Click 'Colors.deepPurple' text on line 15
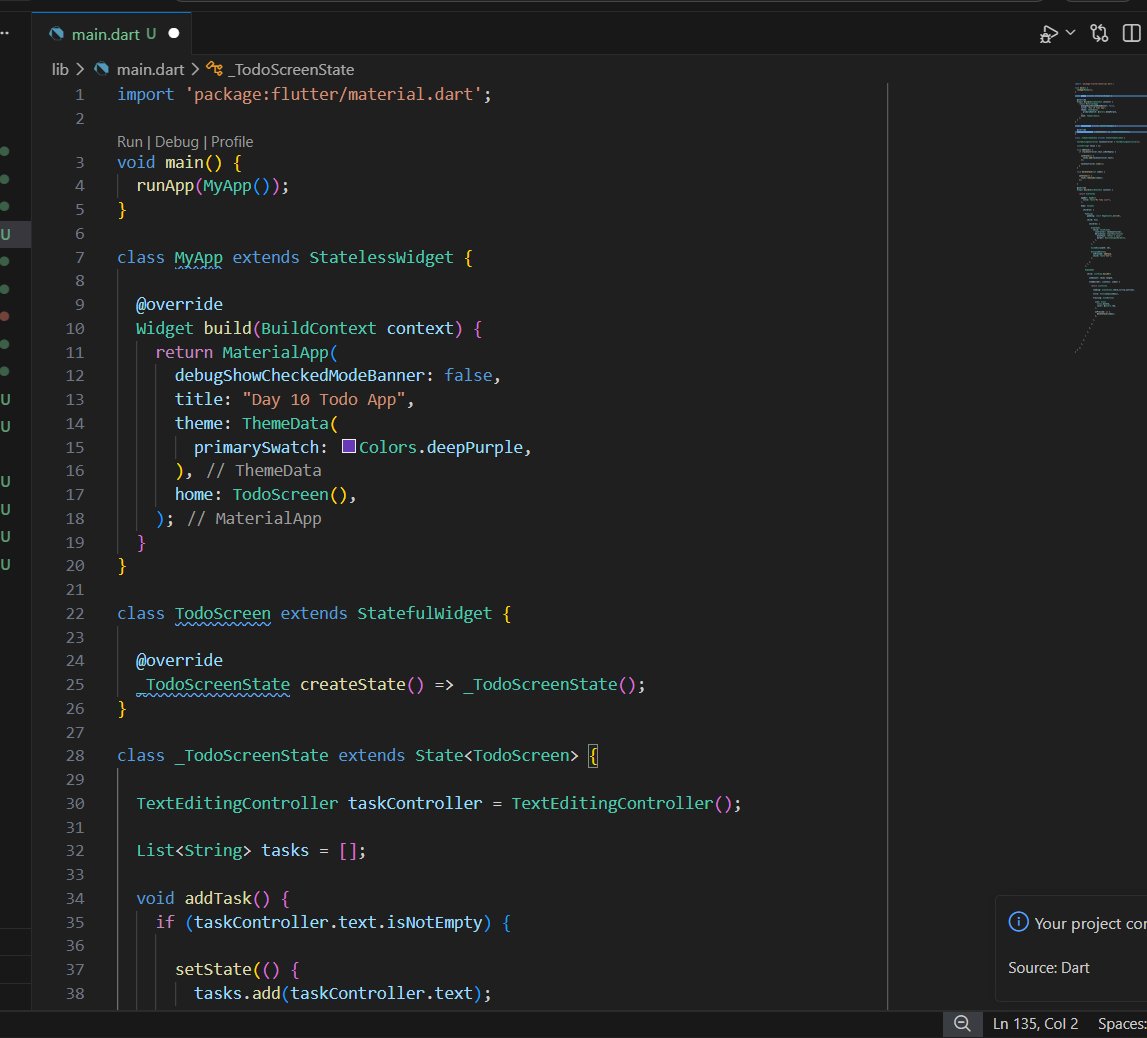 tap(441, 447)
